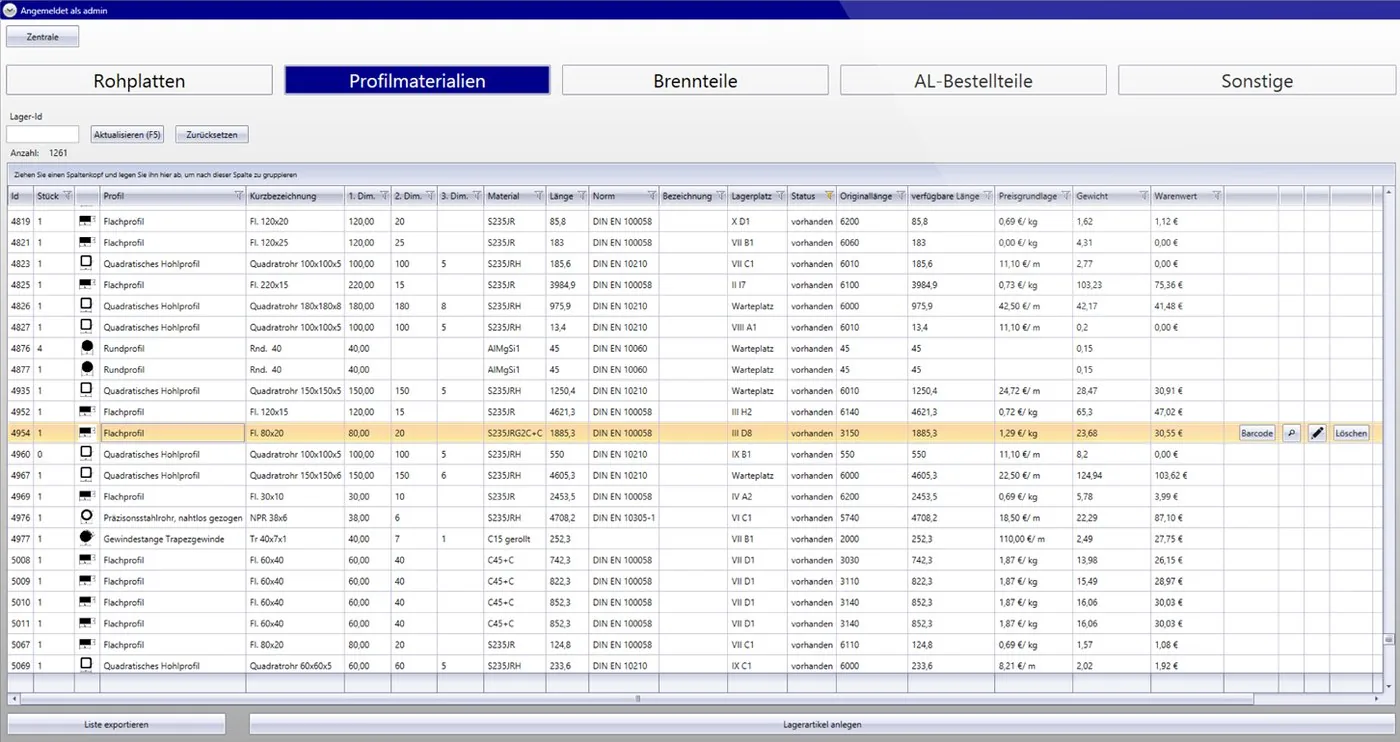The height and width of the screenshot is (742, 1400).
Task: Click the Gewindestange profile icon in row 4977
Action: tap(86, 539)
